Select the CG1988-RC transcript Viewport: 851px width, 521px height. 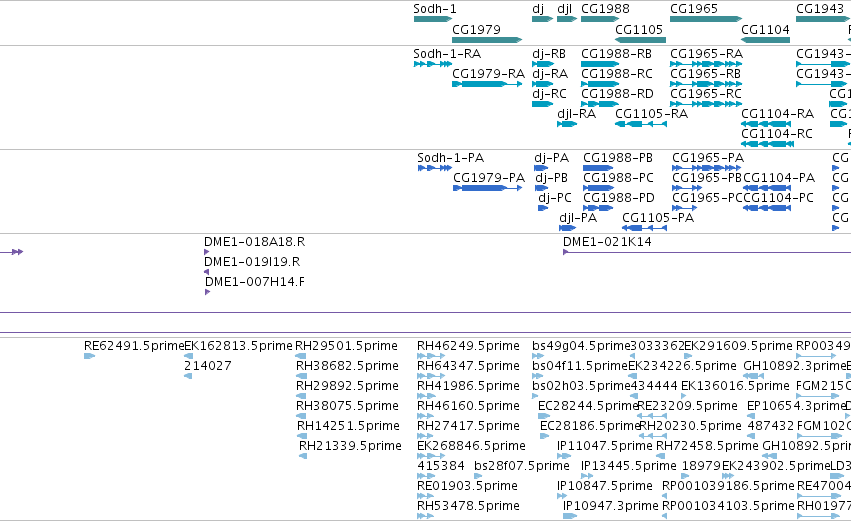[600, 84]
